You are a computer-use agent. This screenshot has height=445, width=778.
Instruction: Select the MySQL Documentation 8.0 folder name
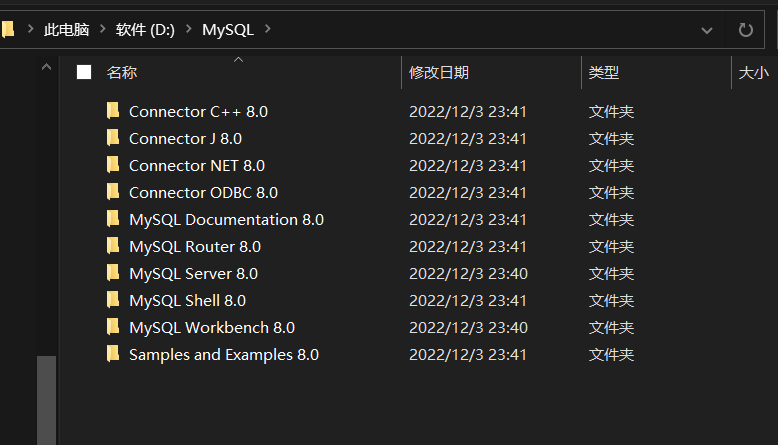click(227, 220)
